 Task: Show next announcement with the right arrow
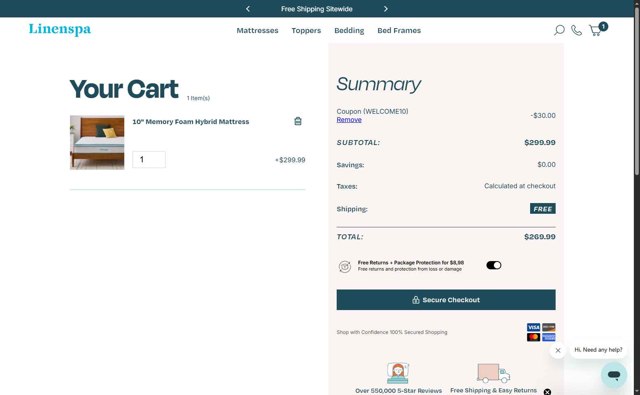(386, 9)
